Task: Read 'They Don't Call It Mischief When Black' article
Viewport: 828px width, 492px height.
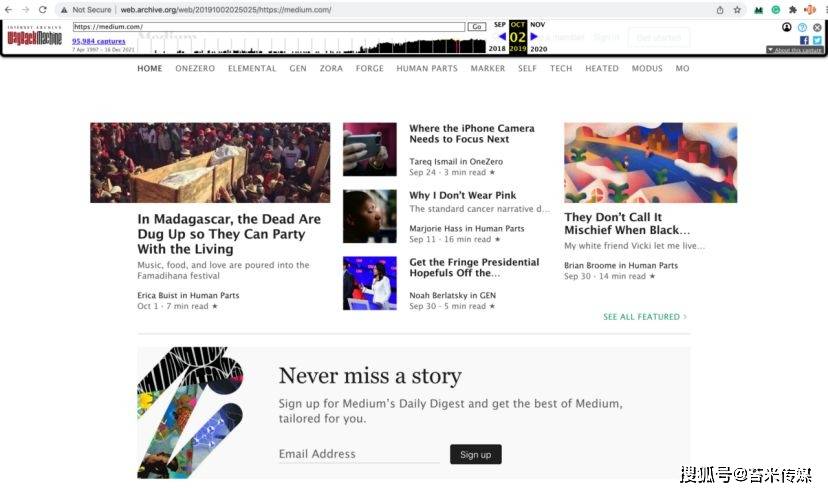Action: pos(627,223)
